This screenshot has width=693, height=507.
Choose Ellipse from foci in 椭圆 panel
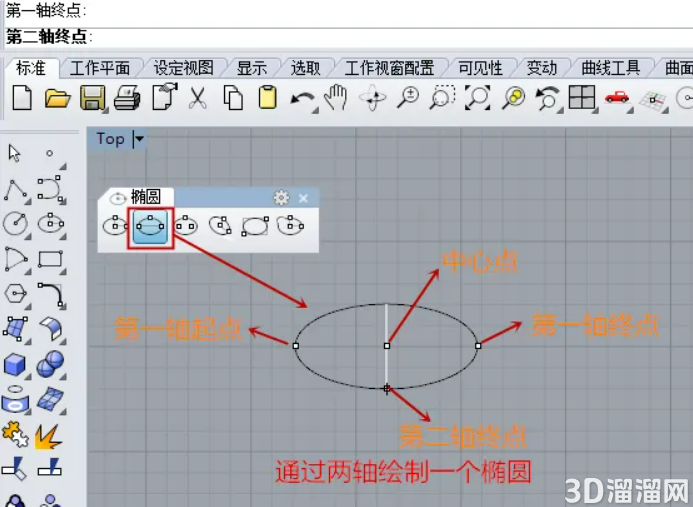coord(186,226)
